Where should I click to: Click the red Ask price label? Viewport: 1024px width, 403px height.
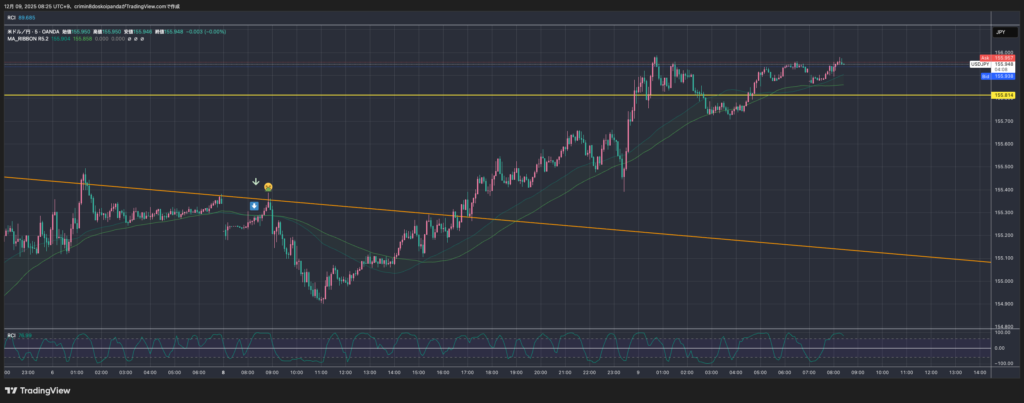tap(1003, 58)
